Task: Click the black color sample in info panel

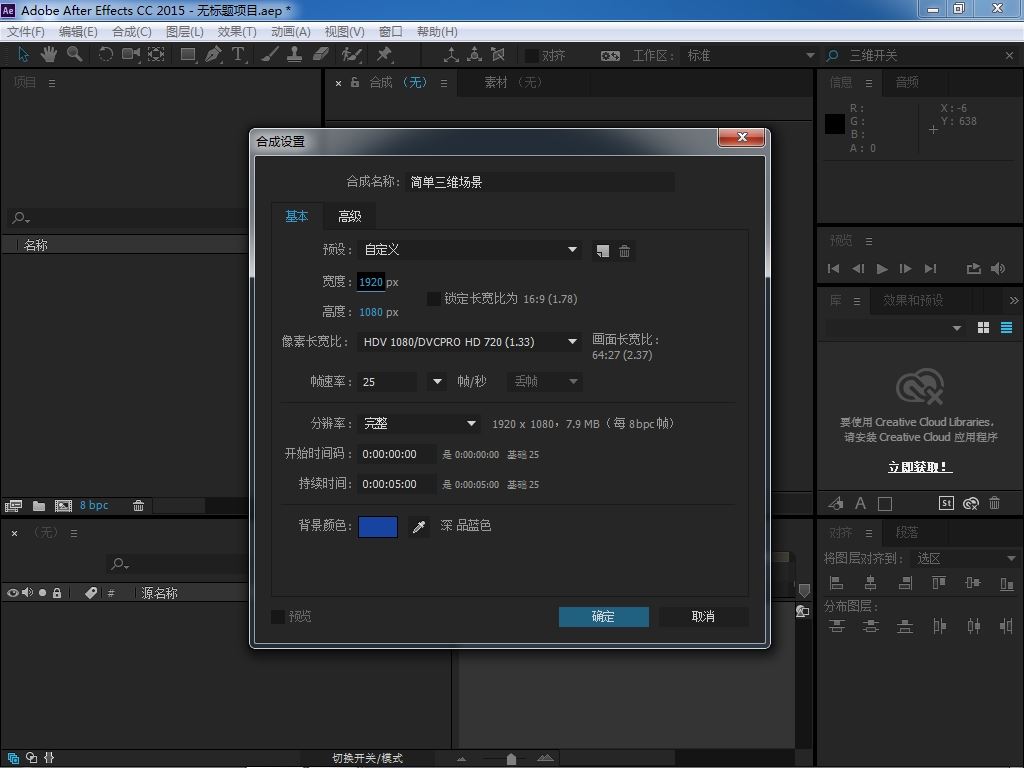Action: [835, 124]
